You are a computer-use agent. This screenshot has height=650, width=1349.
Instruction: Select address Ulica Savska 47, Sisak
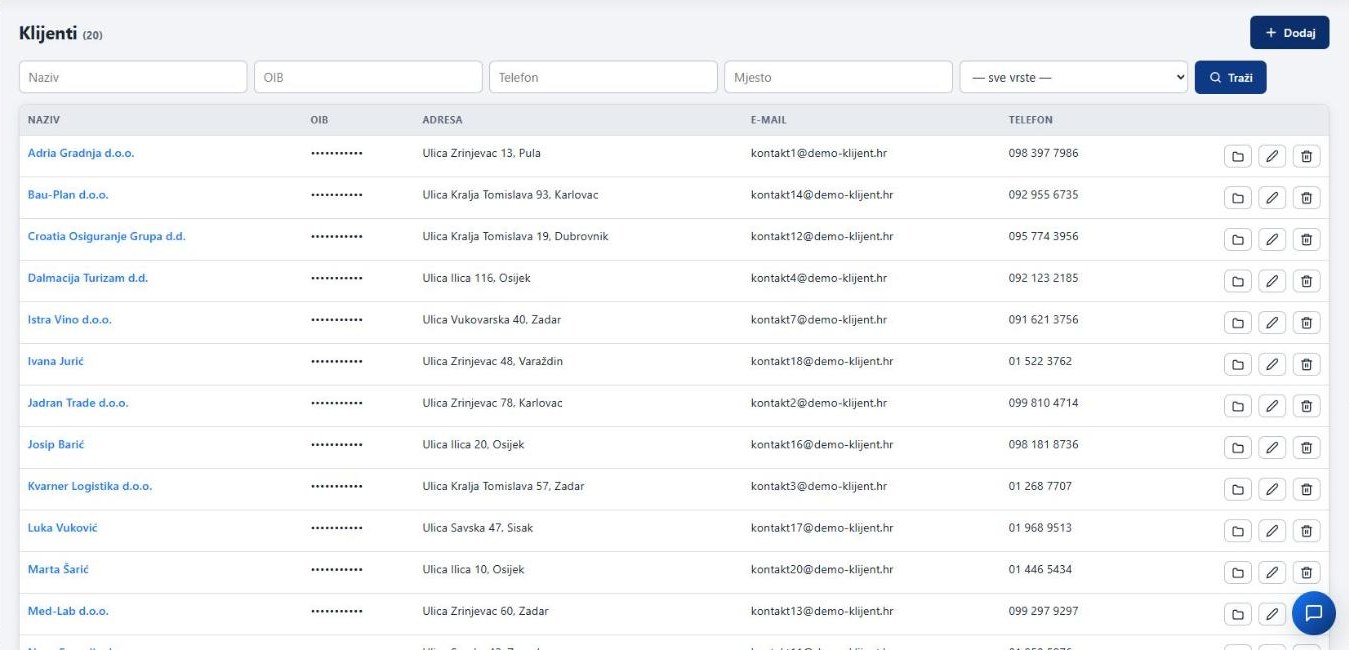point(478,528)
